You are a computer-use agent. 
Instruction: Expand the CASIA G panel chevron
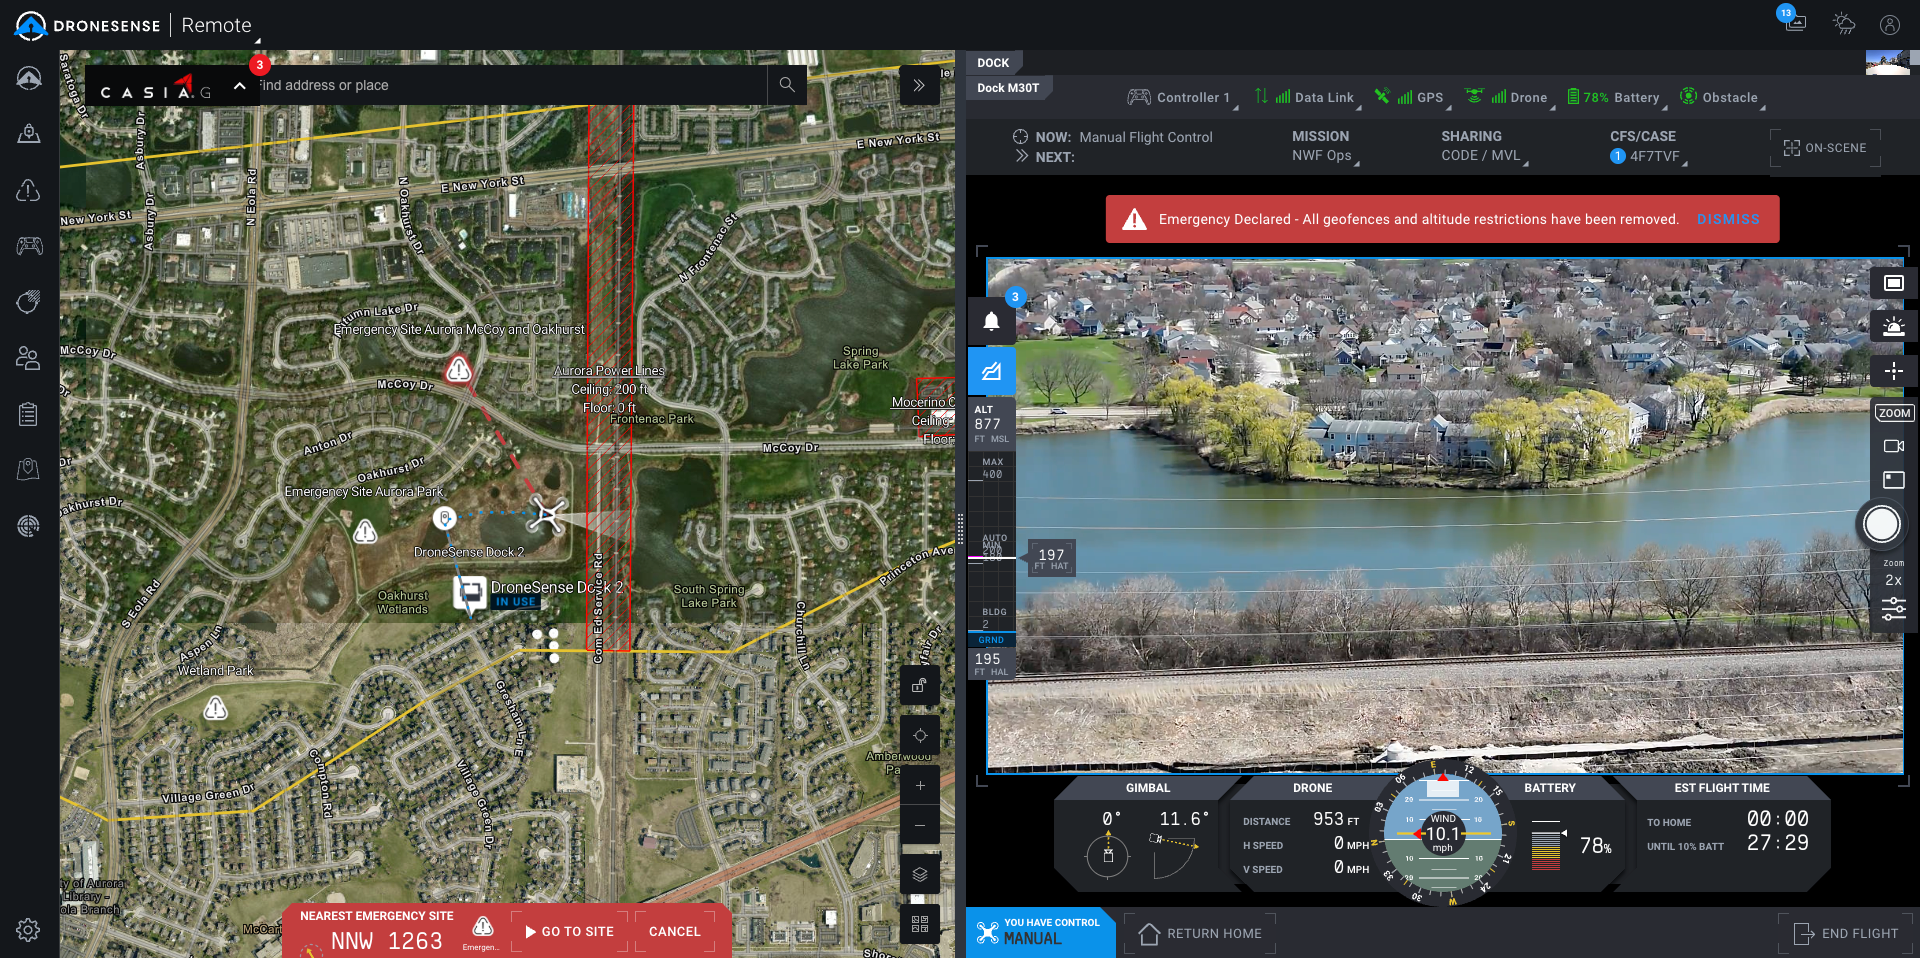[240, 86]
